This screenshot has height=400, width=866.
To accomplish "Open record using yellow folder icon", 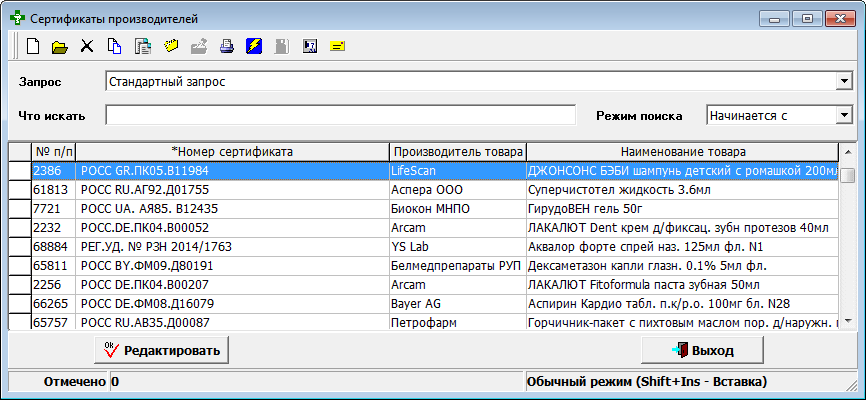I will click(x=60, y=46).
